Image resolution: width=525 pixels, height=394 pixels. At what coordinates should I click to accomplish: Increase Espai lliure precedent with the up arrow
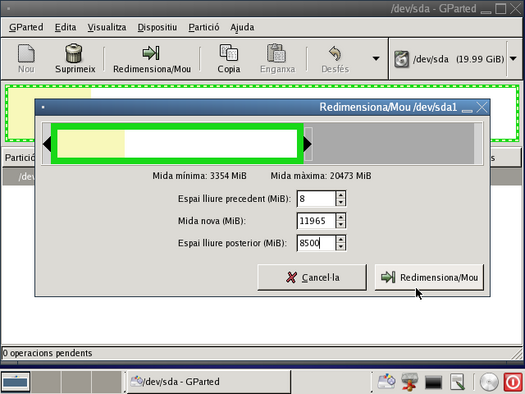click(341, 195)
